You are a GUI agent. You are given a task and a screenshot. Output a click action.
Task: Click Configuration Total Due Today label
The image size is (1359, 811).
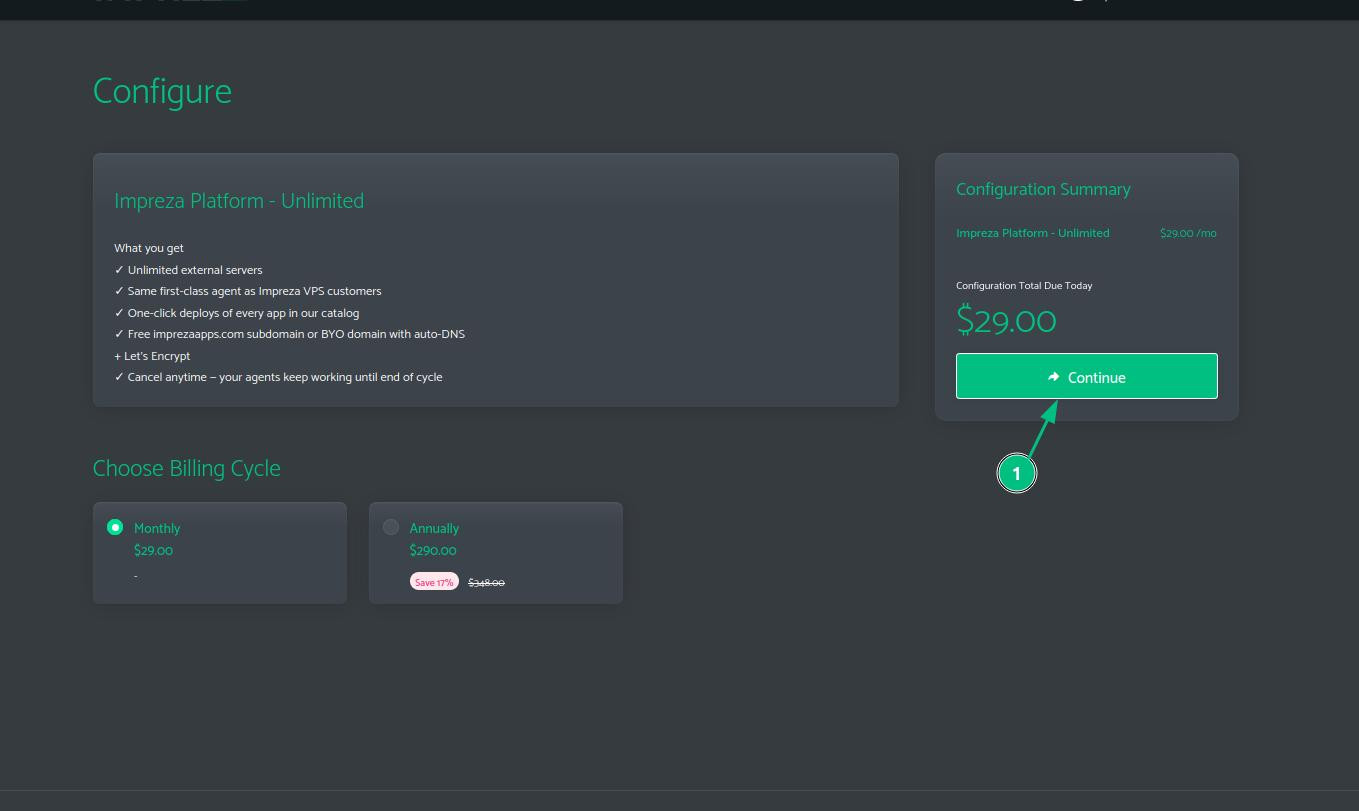1024,286
